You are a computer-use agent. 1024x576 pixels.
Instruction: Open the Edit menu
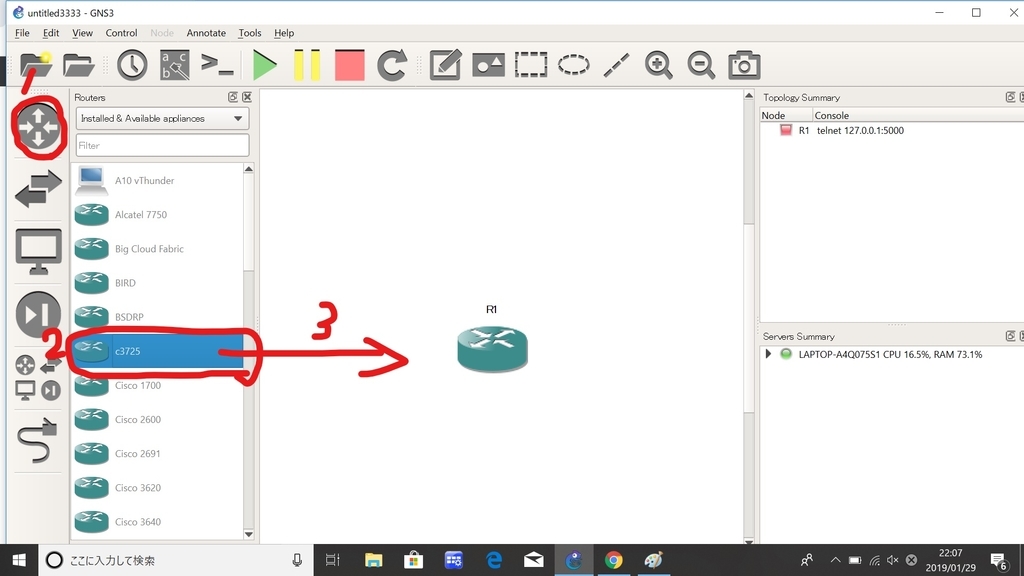pyautogui.click(x=51, y=33)
